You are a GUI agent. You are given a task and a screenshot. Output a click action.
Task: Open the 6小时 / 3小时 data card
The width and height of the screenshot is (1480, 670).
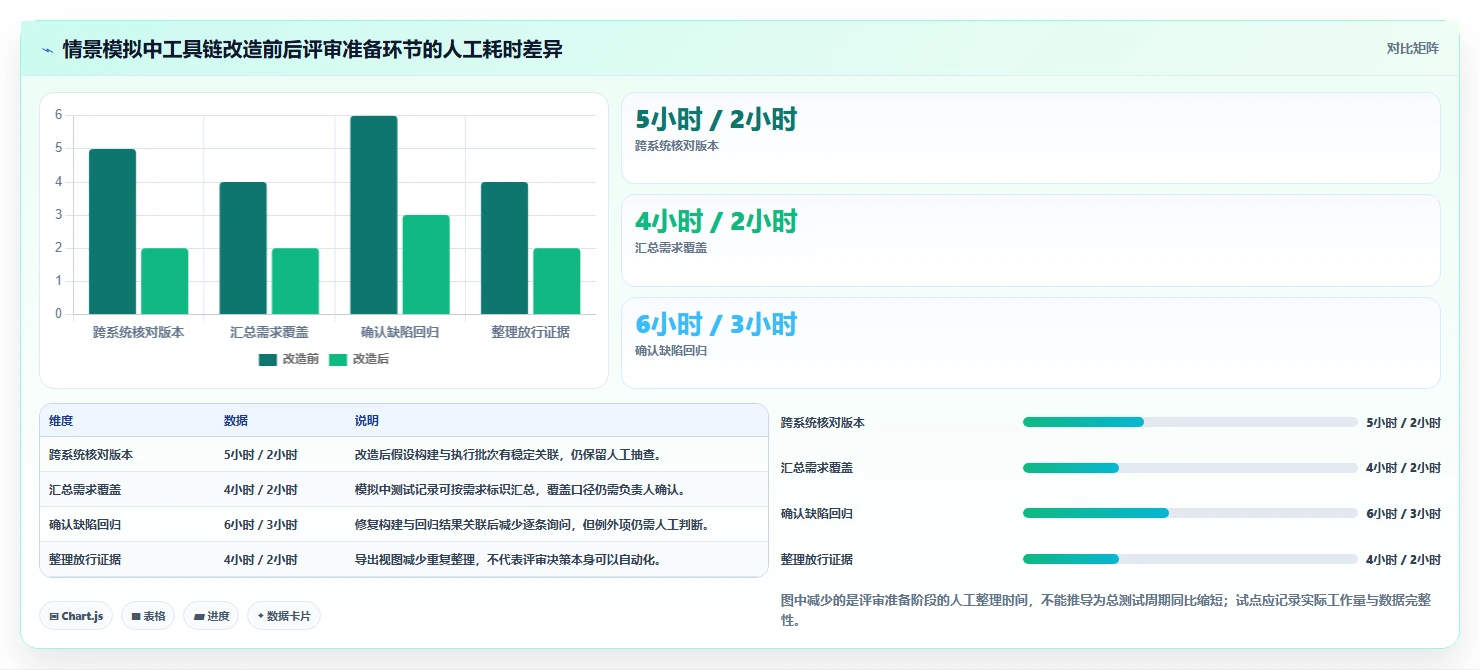[x=1030, y=343]
